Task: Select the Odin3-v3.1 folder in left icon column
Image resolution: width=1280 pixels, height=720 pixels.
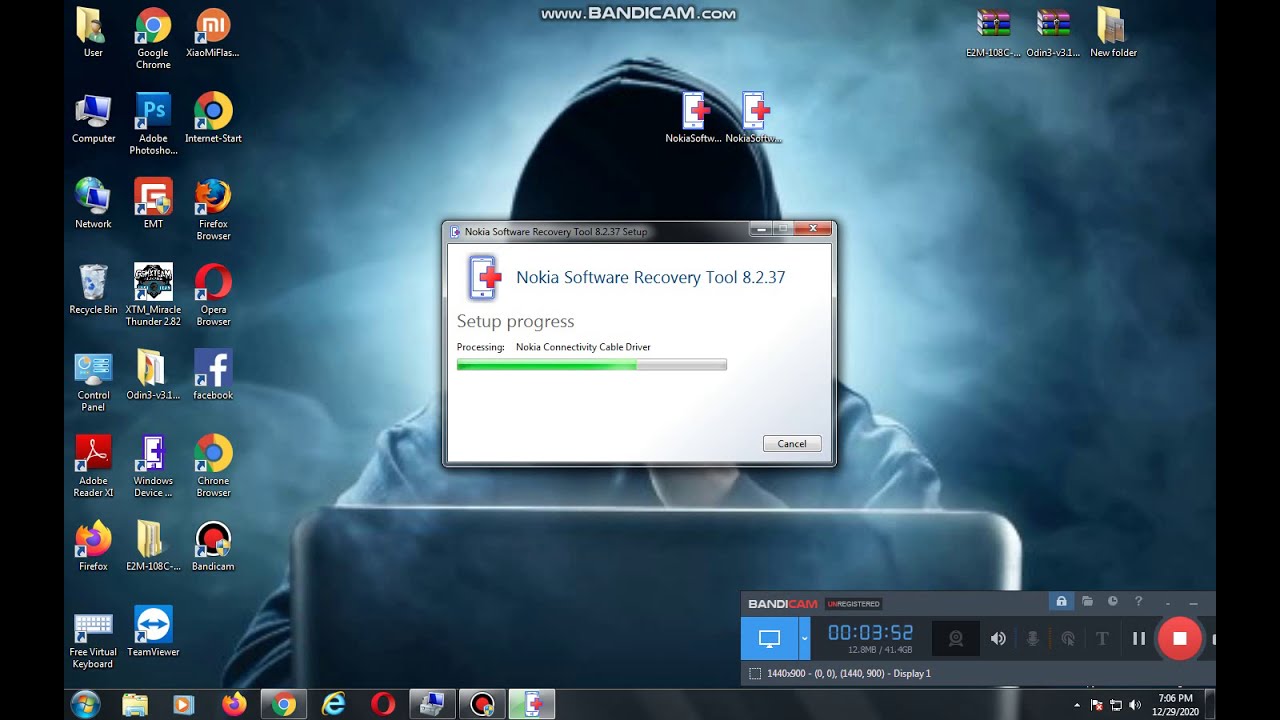Action: [x=153, y=376]
